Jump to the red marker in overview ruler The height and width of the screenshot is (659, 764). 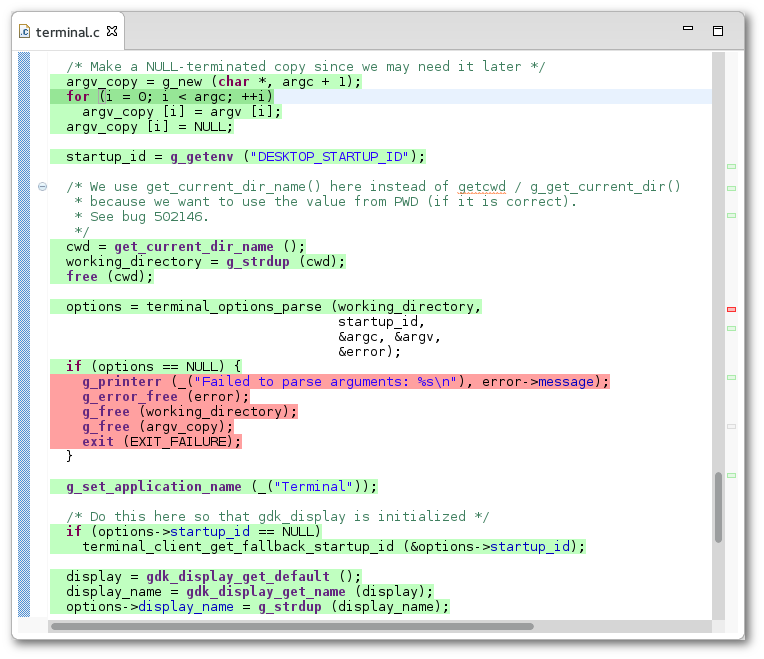[x=731, y=309]
